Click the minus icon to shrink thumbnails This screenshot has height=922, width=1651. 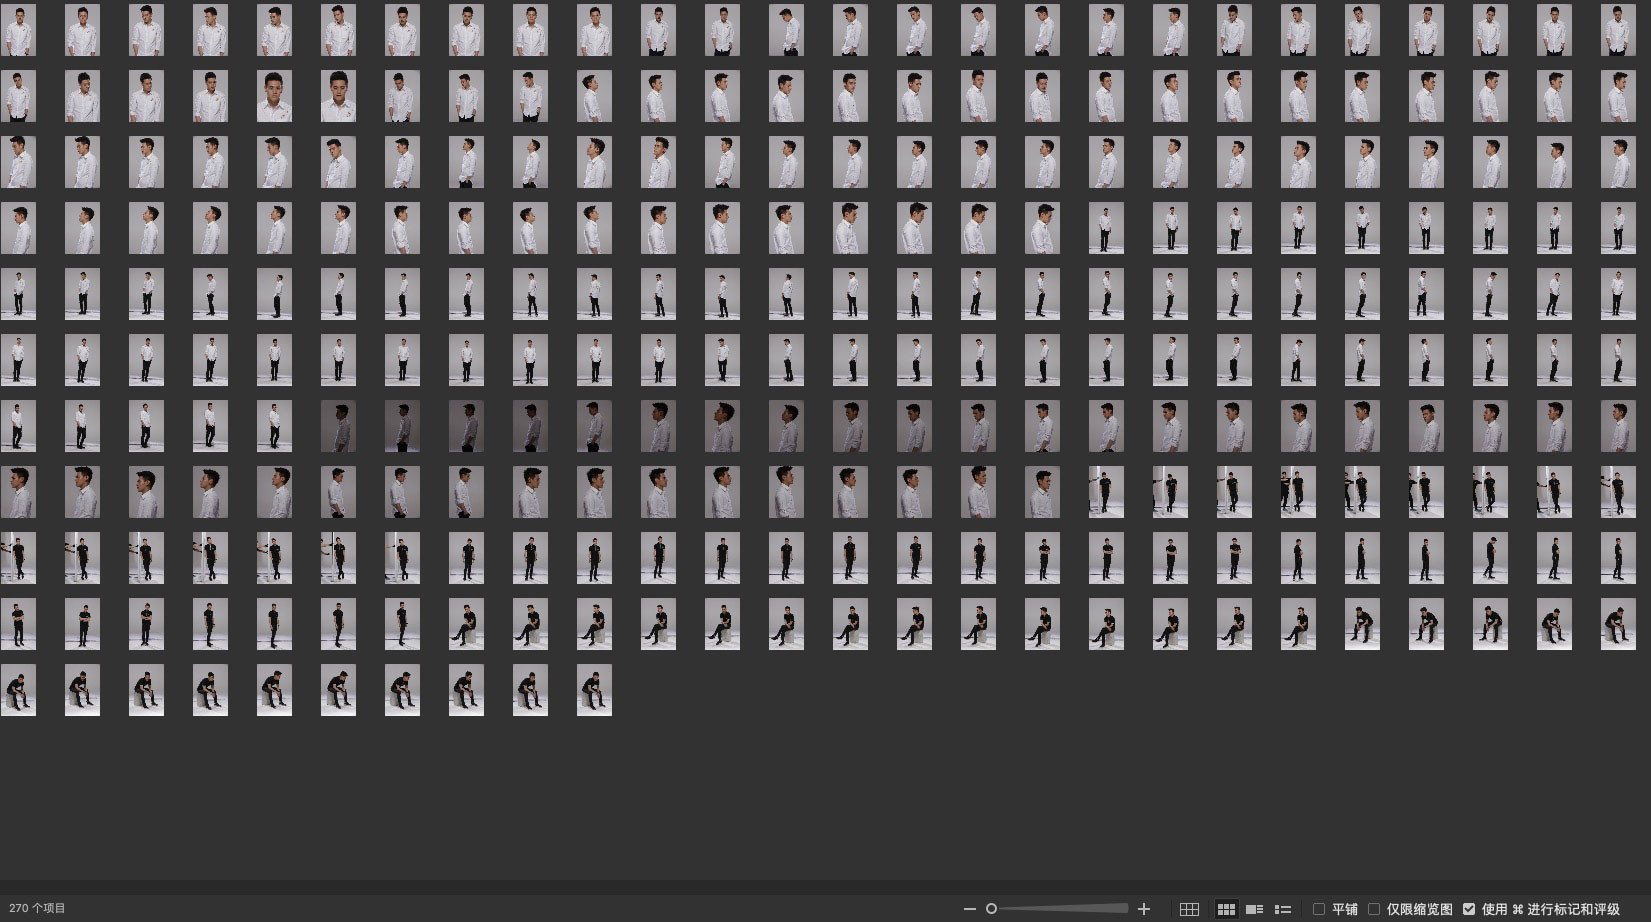tap(969, 909)
